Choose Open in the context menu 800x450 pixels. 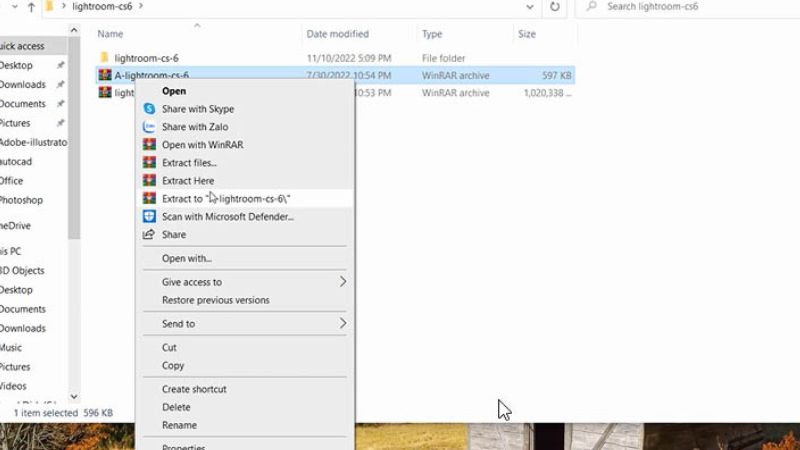[x=173, y=91]
